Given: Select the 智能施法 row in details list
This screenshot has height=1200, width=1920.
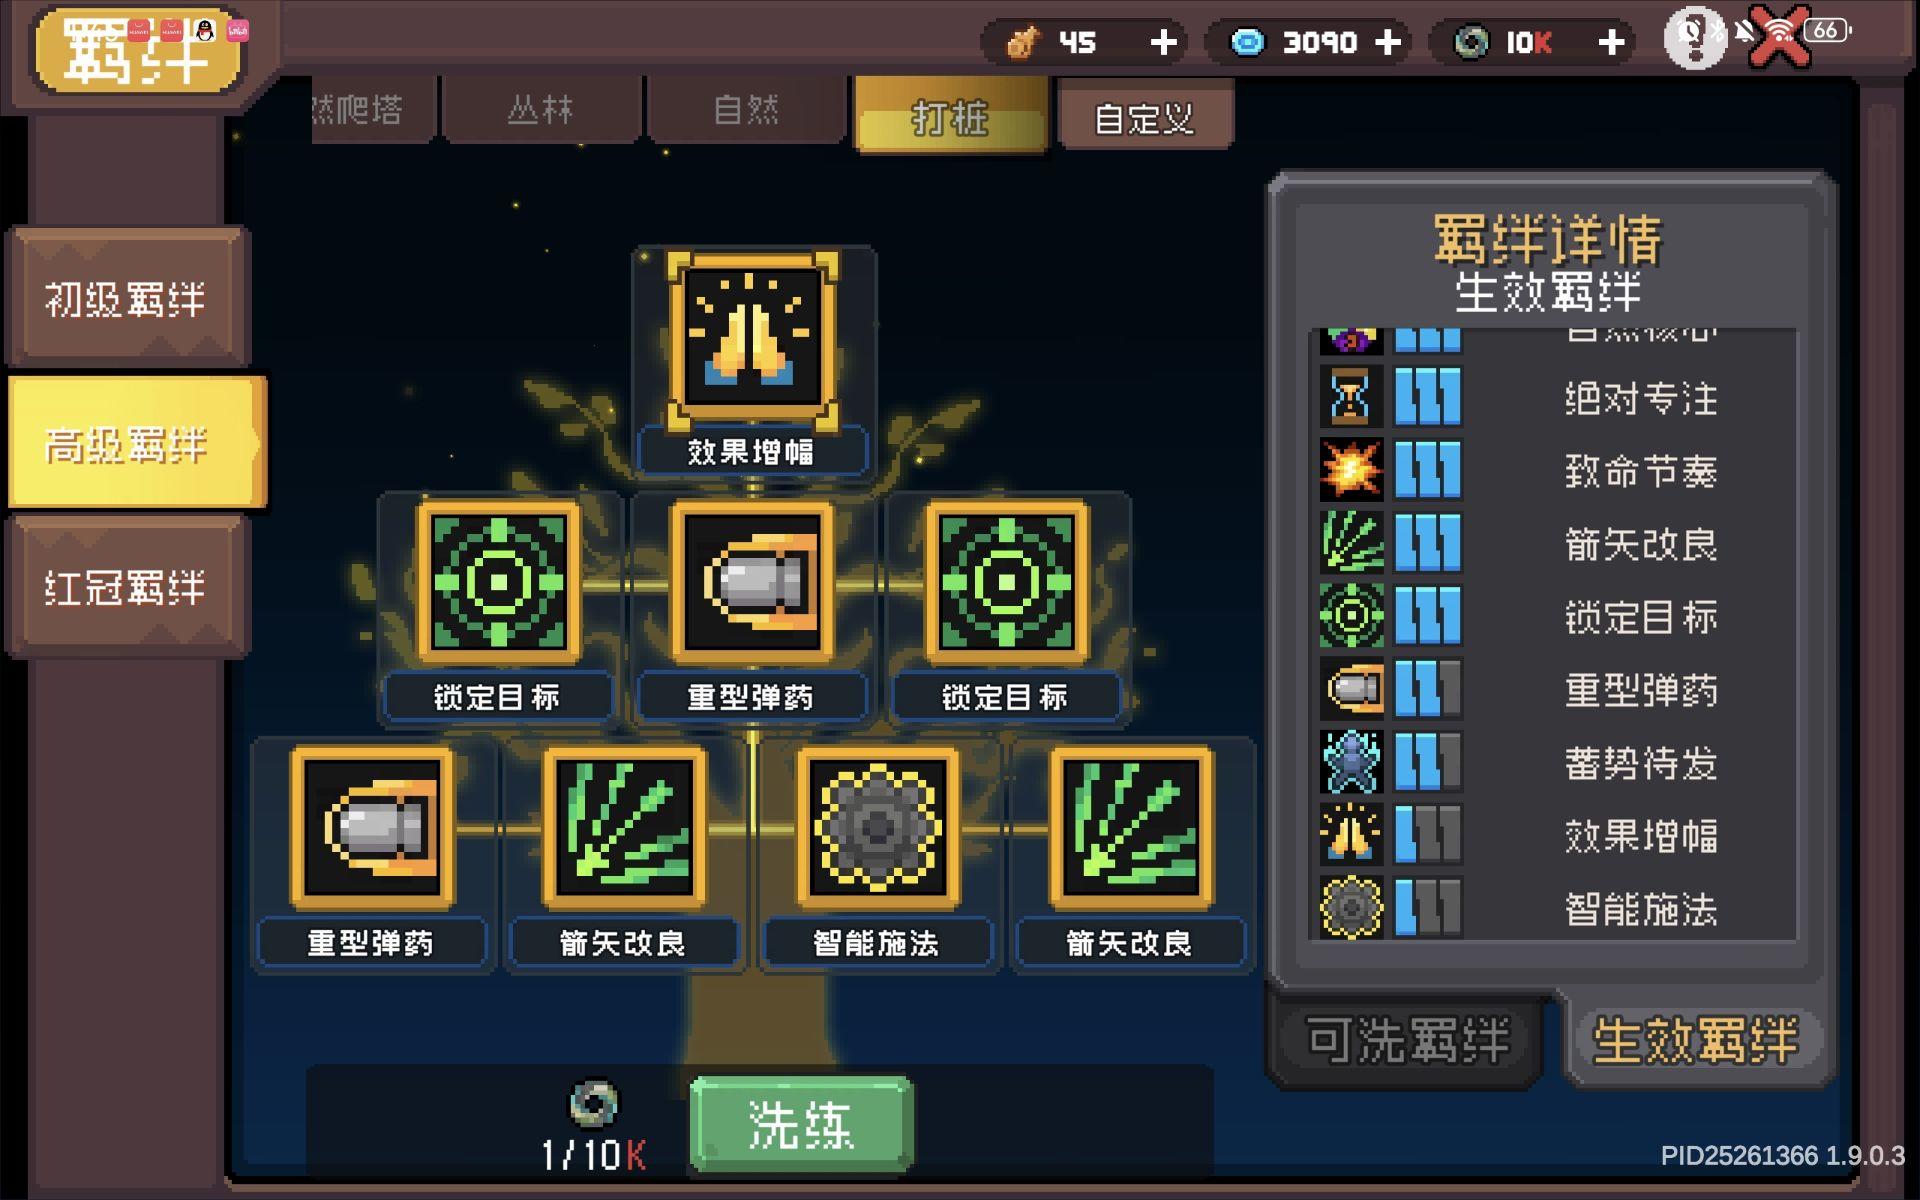Looking at the screenshot, I should coord(1553,908).
